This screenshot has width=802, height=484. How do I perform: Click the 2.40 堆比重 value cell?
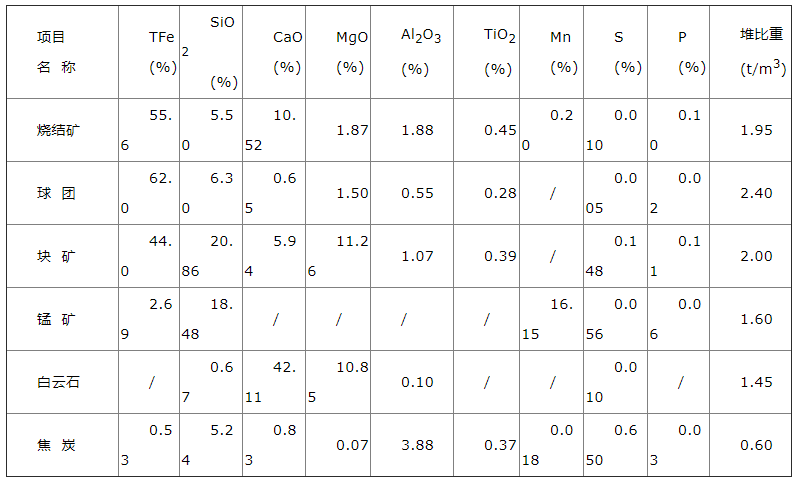[755, 193]
